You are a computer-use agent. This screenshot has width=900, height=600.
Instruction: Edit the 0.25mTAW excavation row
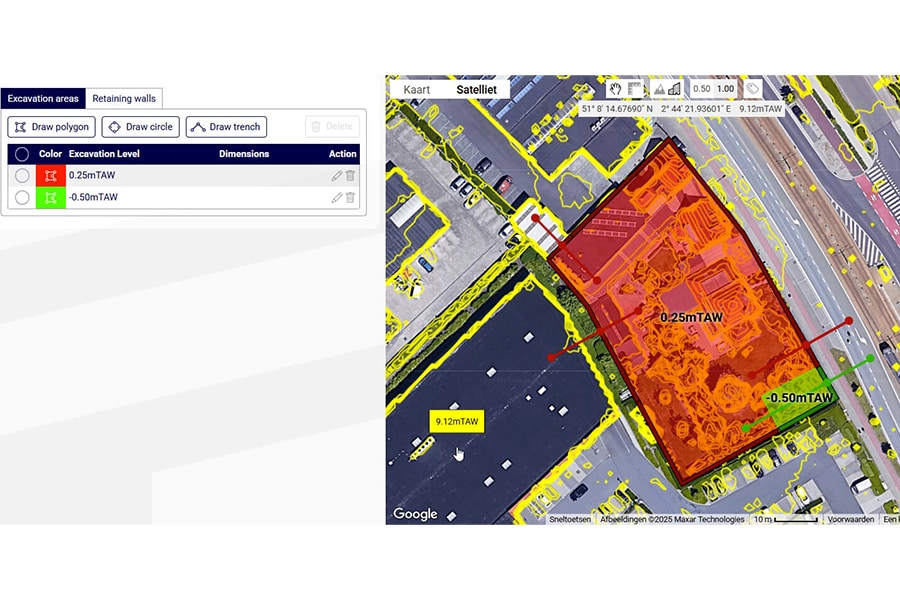coord(337,176)
